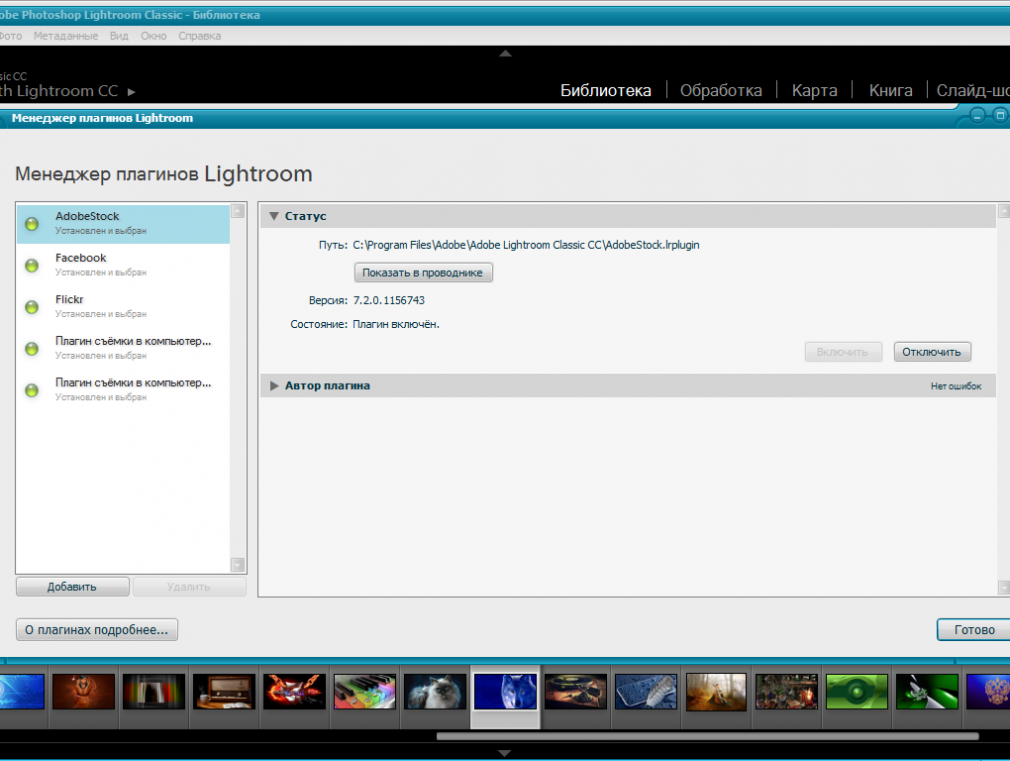
Task: Select the cat thumbnail in the filmstrip
Action: point(435,692)
